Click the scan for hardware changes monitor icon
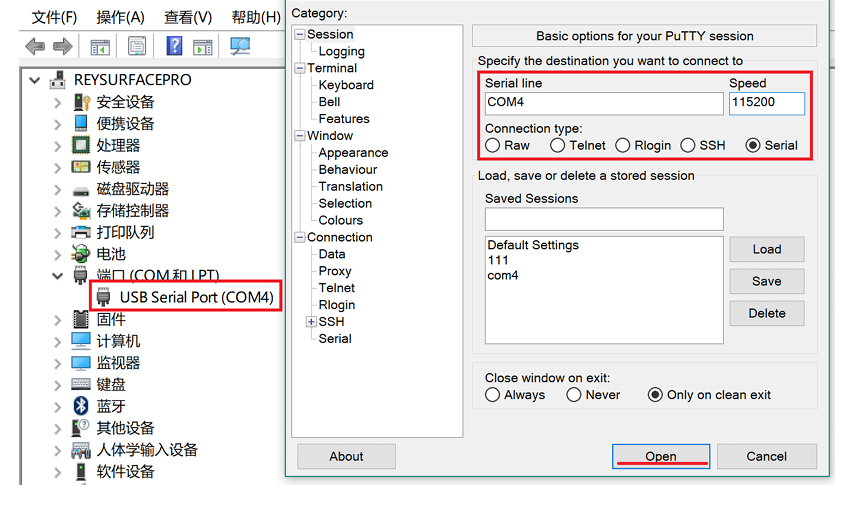 pyautogui.click(x=240, y=46)
